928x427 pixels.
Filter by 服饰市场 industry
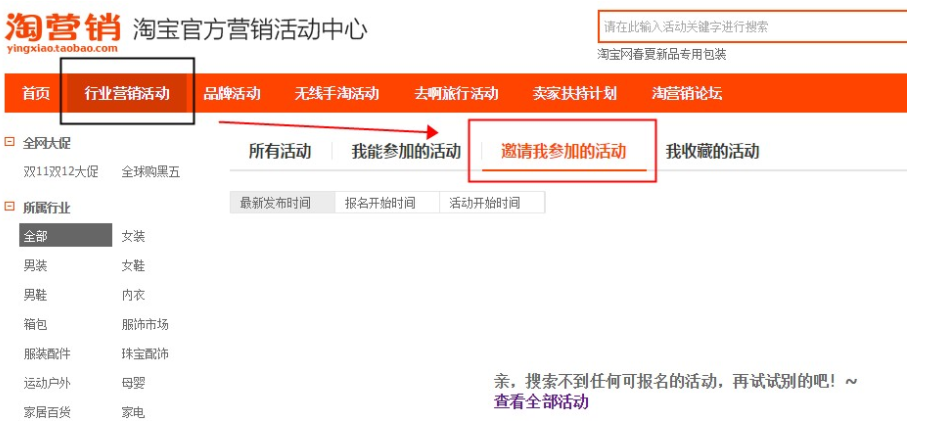pos(145,324)
